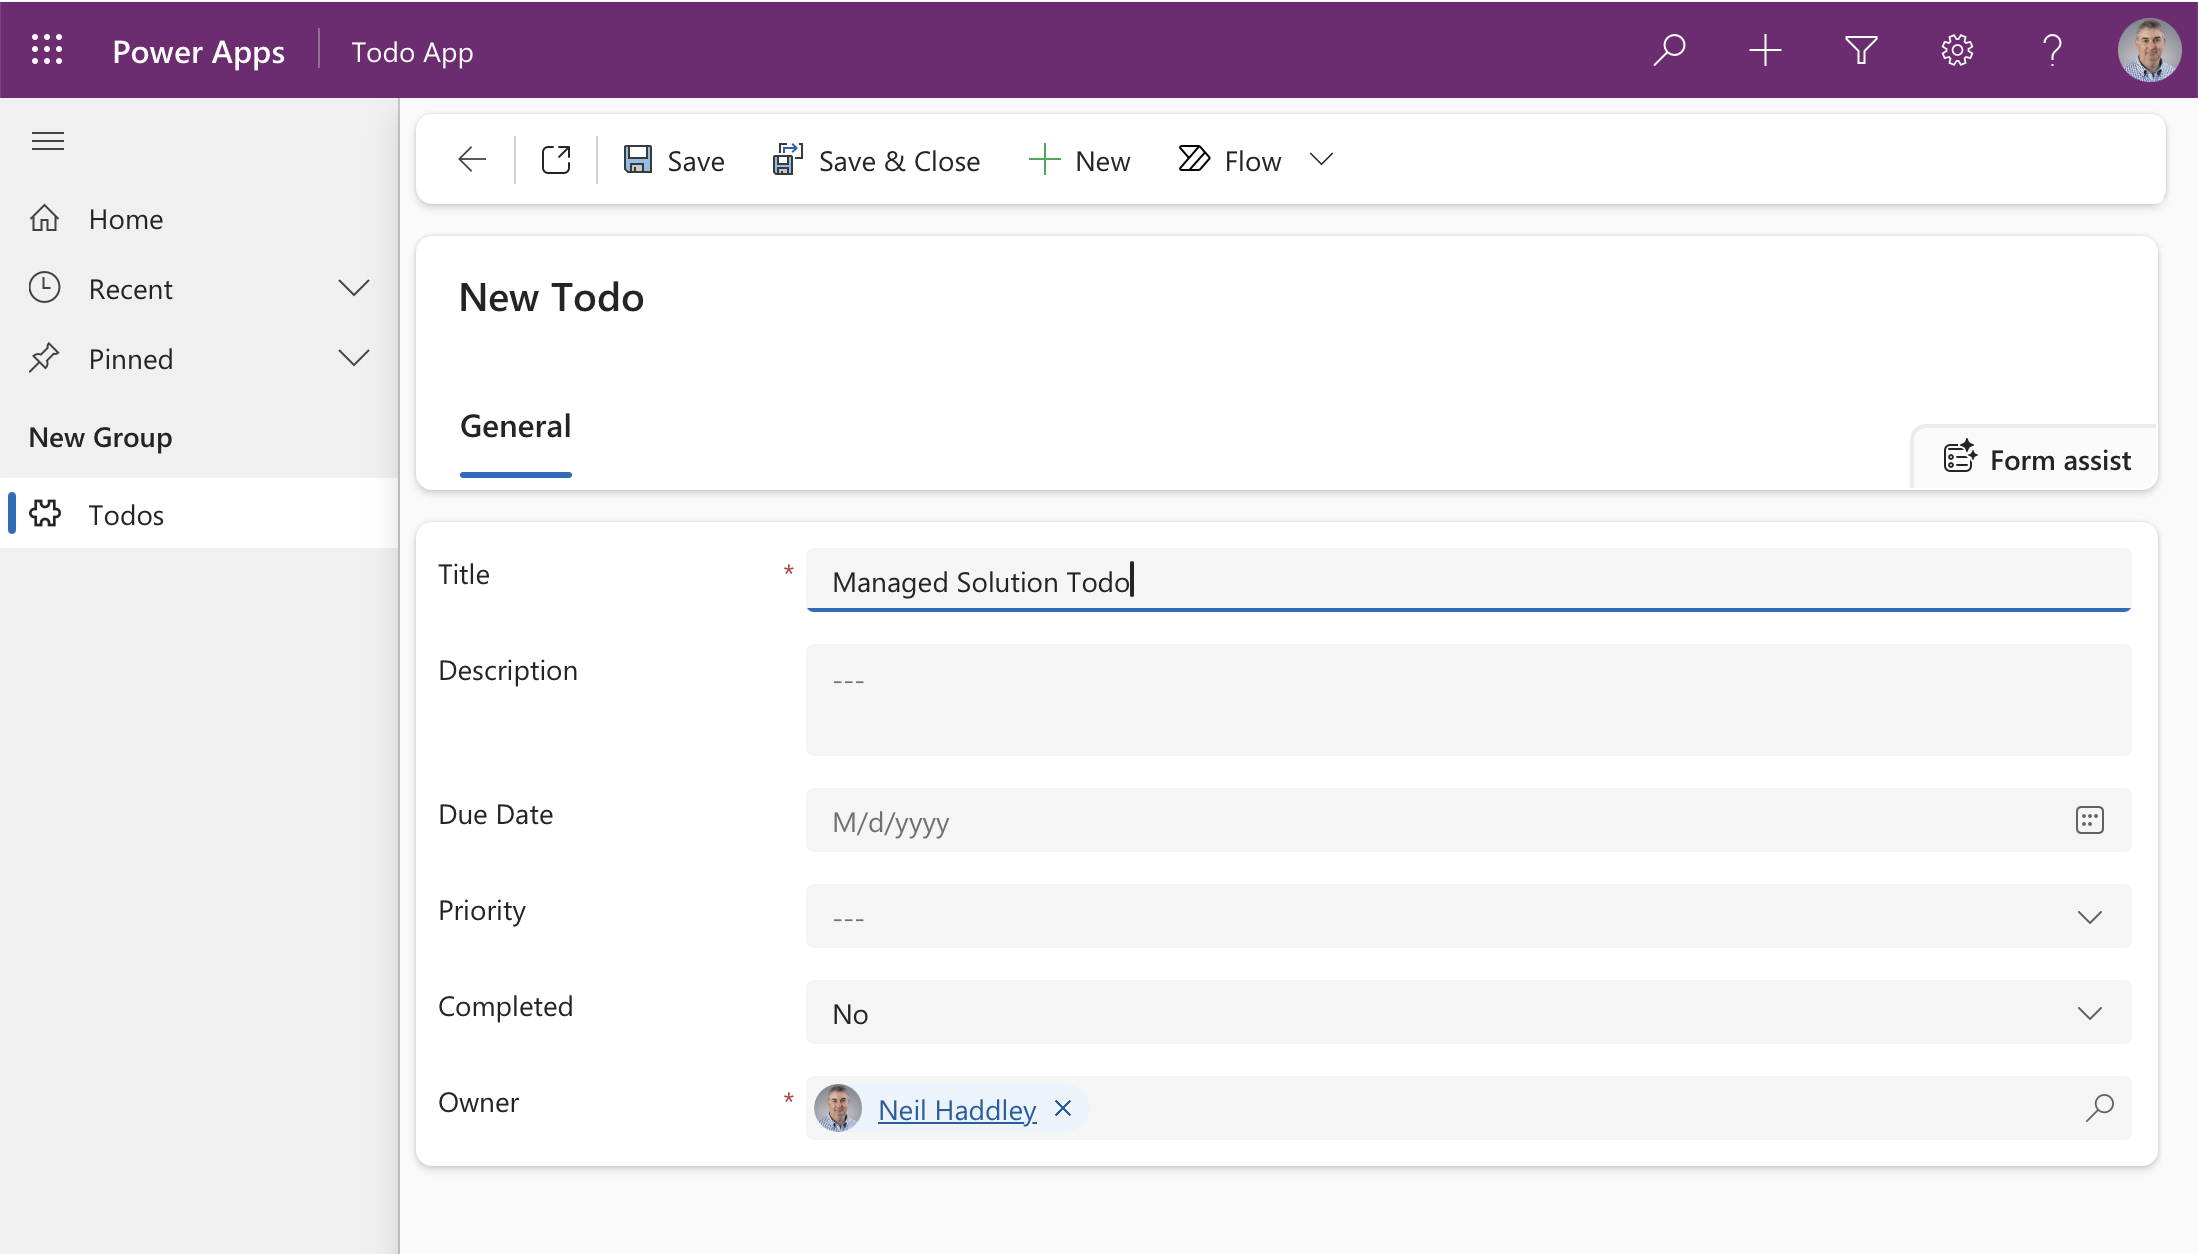This screenshot has height=1254, width=2198.
Task: Expand the Recent chevron
Action: point(354,289)
